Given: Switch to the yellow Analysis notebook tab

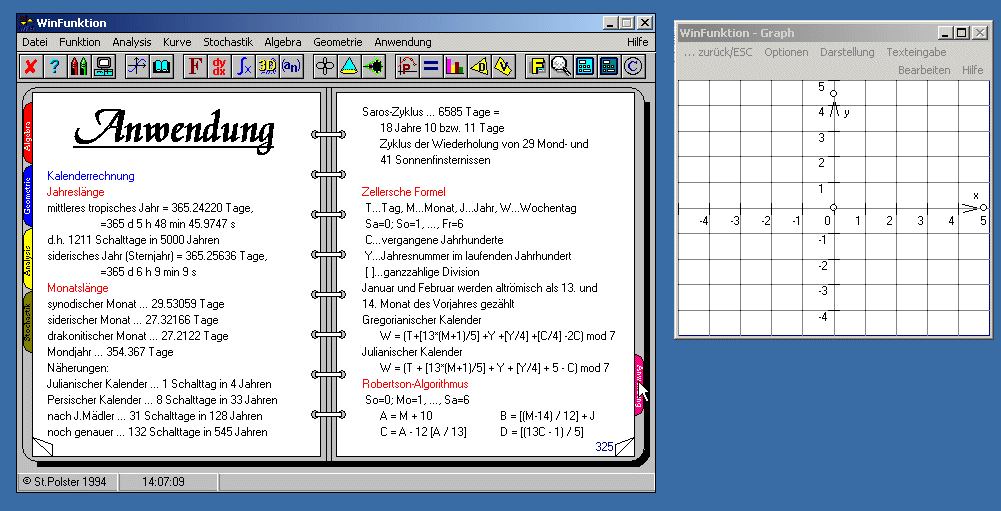Looking at the screenshot, I should tap(28, 258).
